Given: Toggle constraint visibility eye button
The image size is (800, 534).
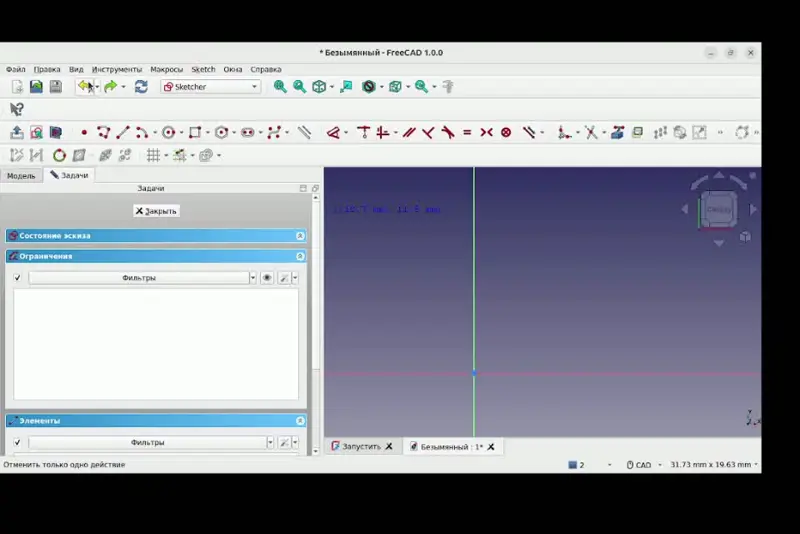Looking at the screenshot, I should (x=267, y=277).
